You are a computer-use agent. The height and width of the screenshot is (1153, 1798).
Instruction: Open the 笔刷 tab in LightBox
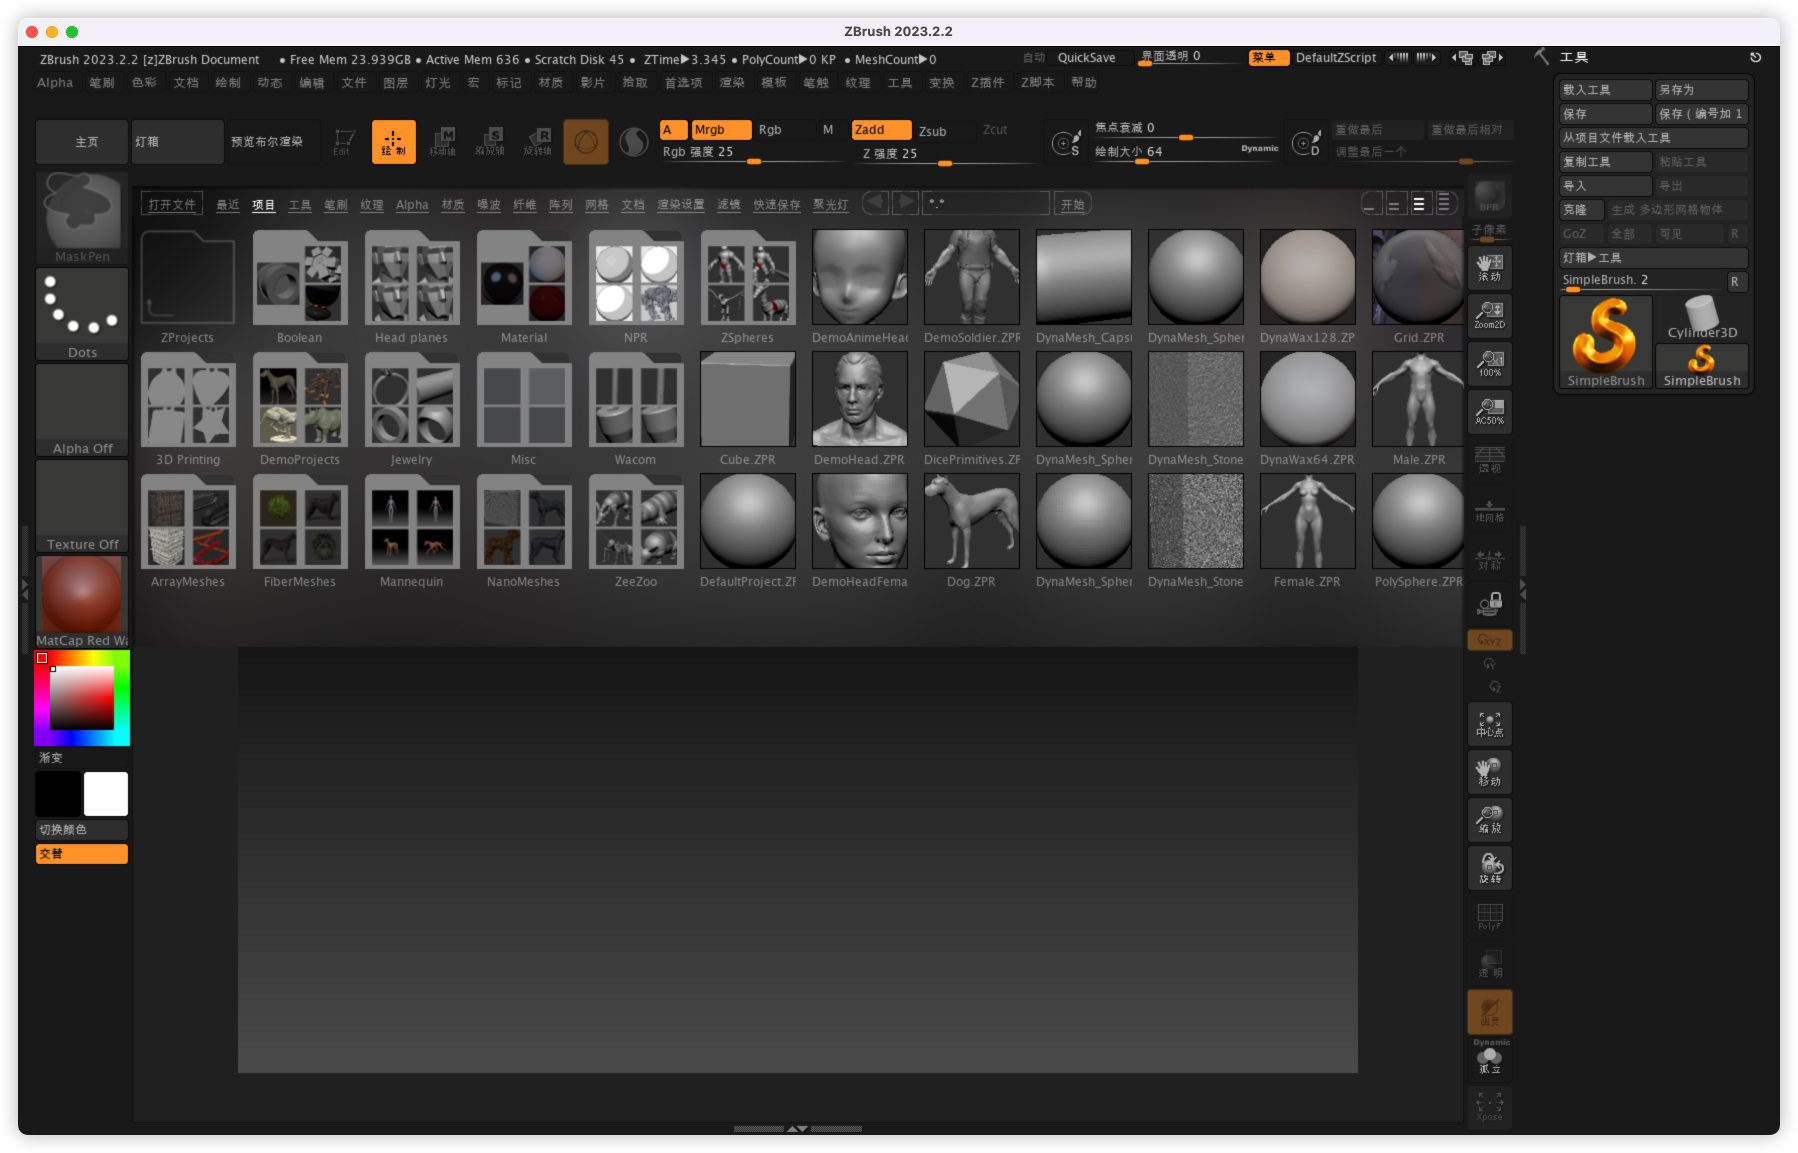pos(335,205)
